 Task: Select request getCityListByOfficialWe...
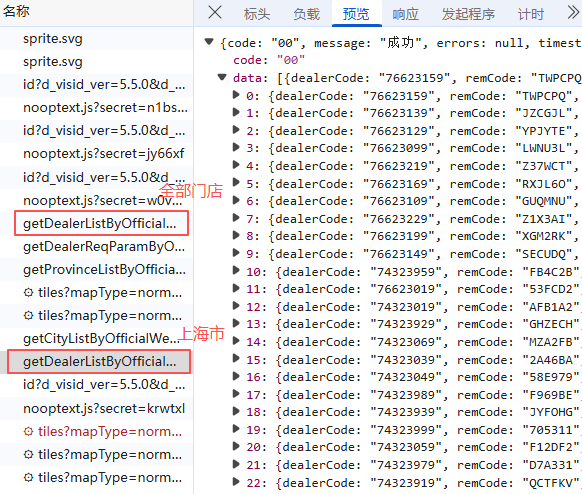[96, 338]
